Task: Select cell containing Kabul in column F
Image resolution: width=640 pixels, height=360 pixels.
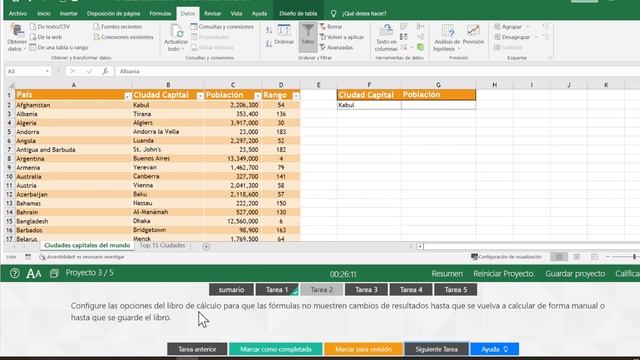Action: (369, 105)
